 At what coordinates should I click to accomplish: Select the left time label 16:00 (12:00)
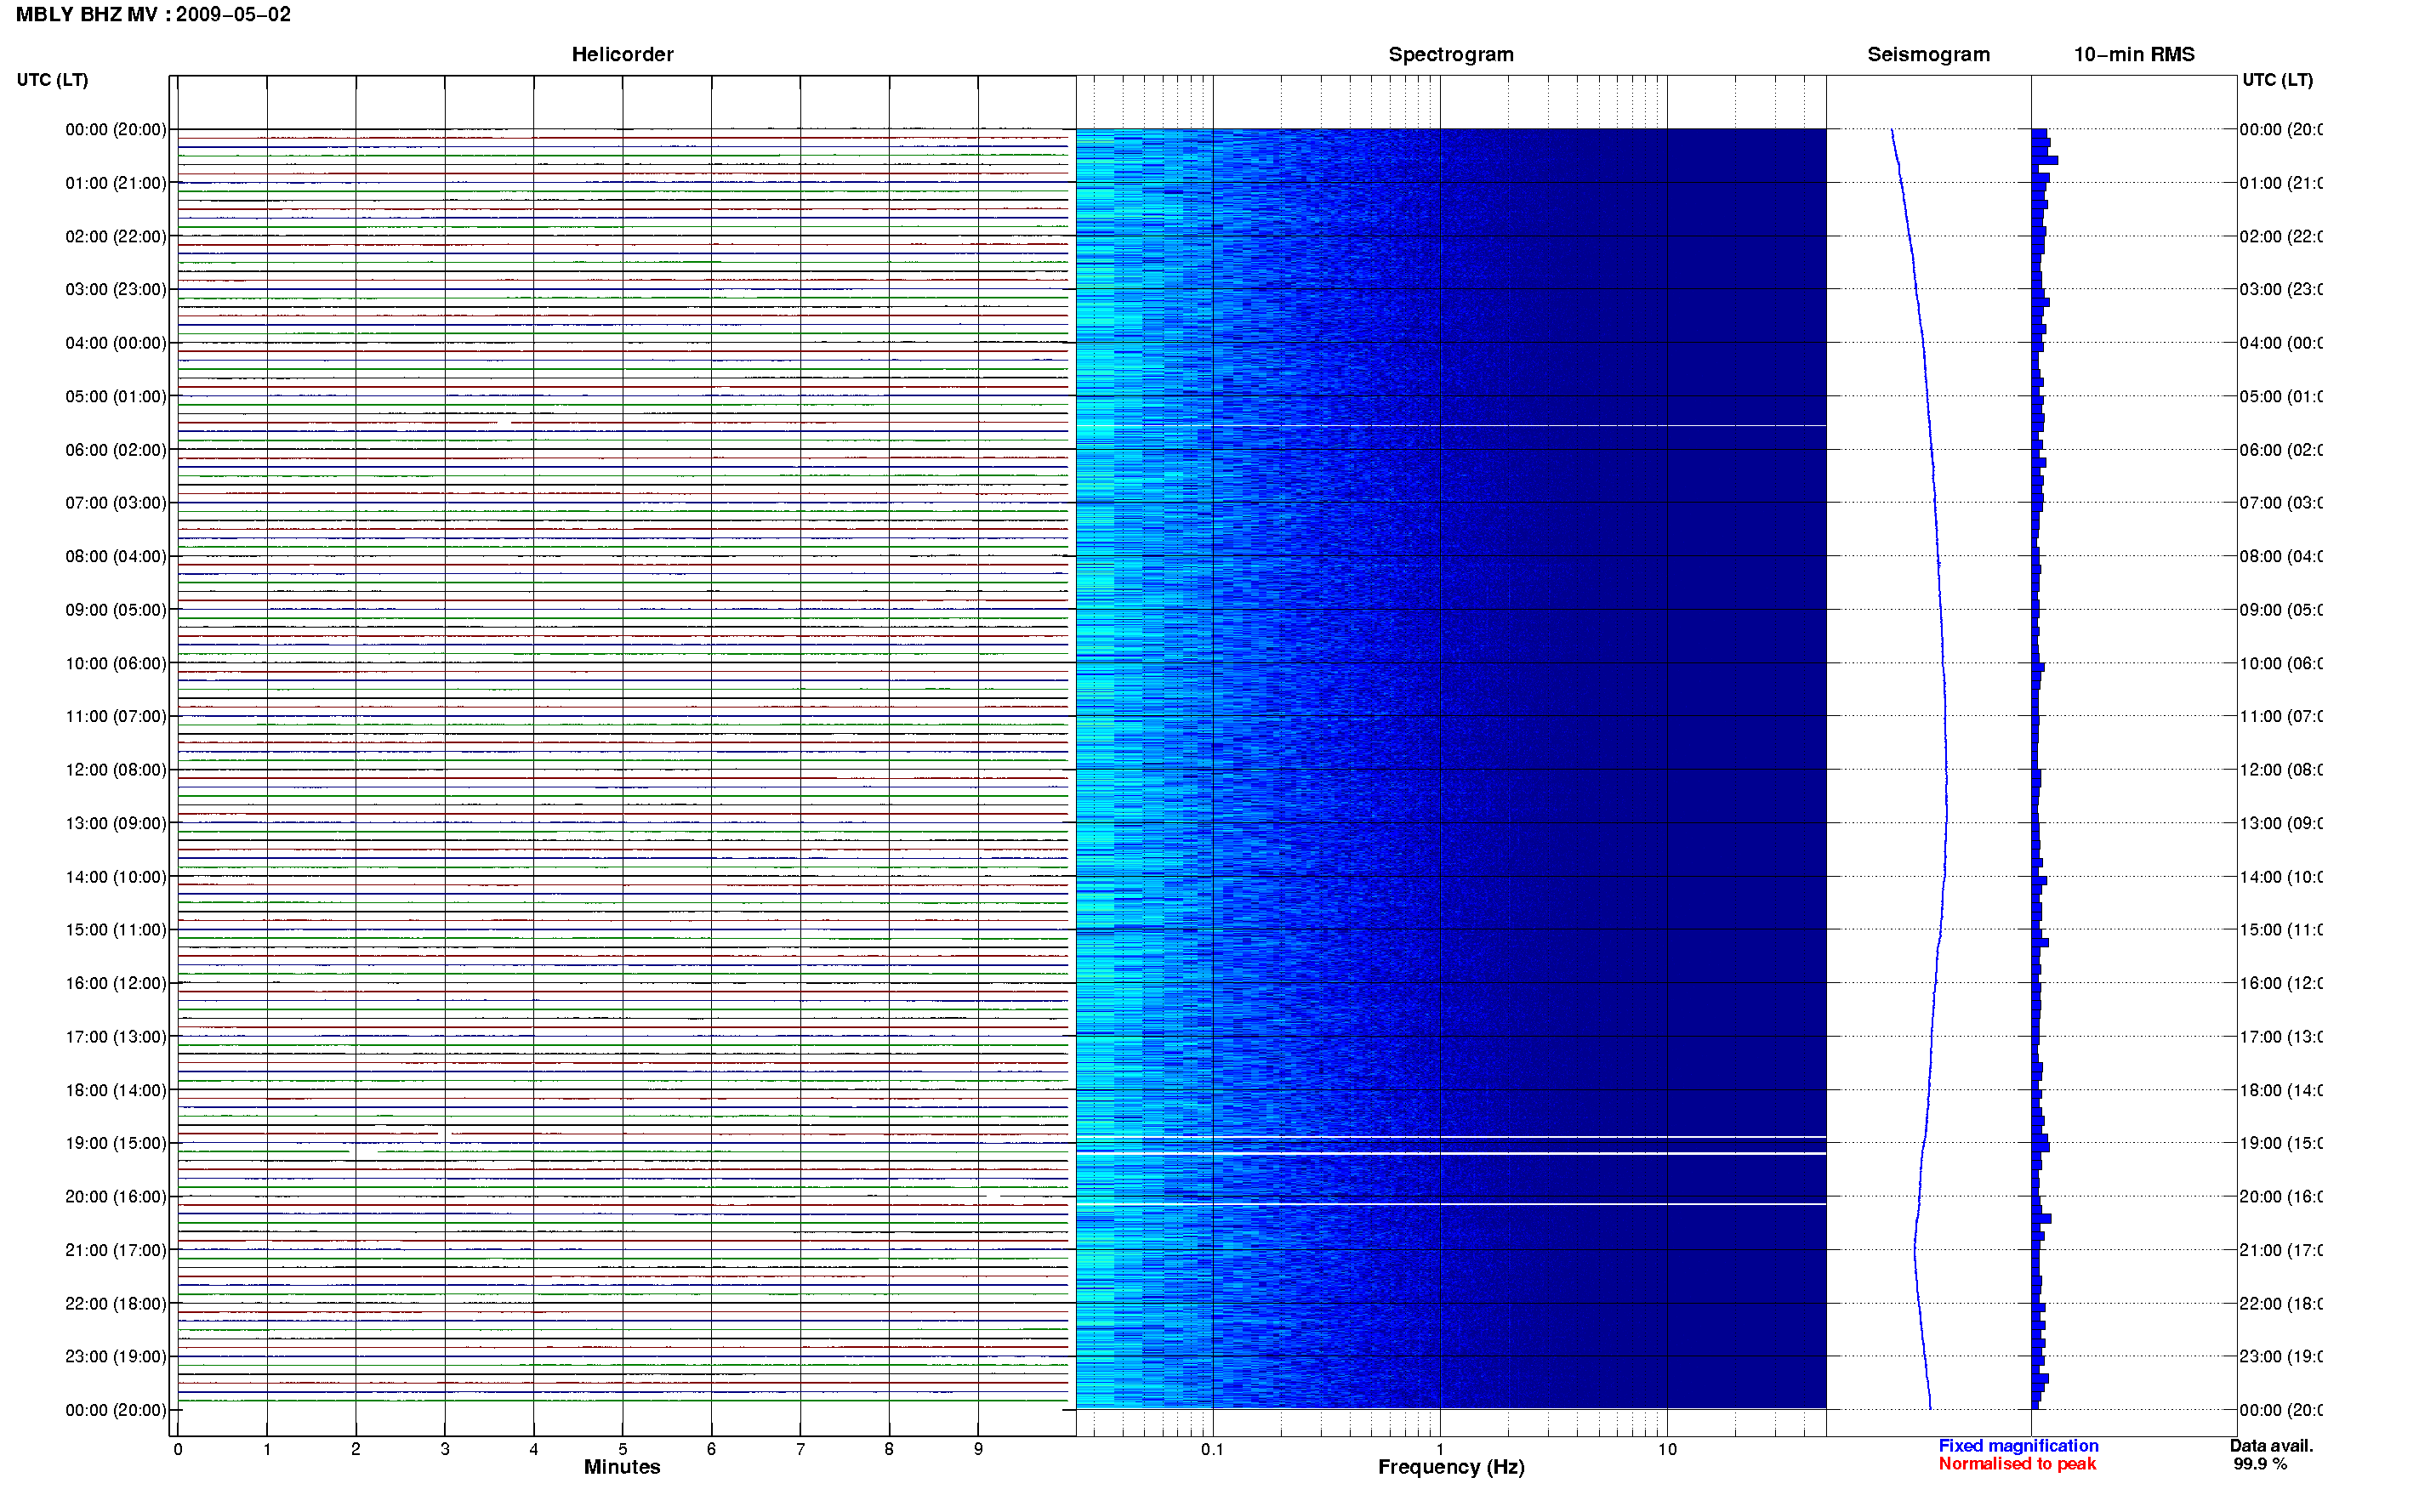tap(116, 983)
